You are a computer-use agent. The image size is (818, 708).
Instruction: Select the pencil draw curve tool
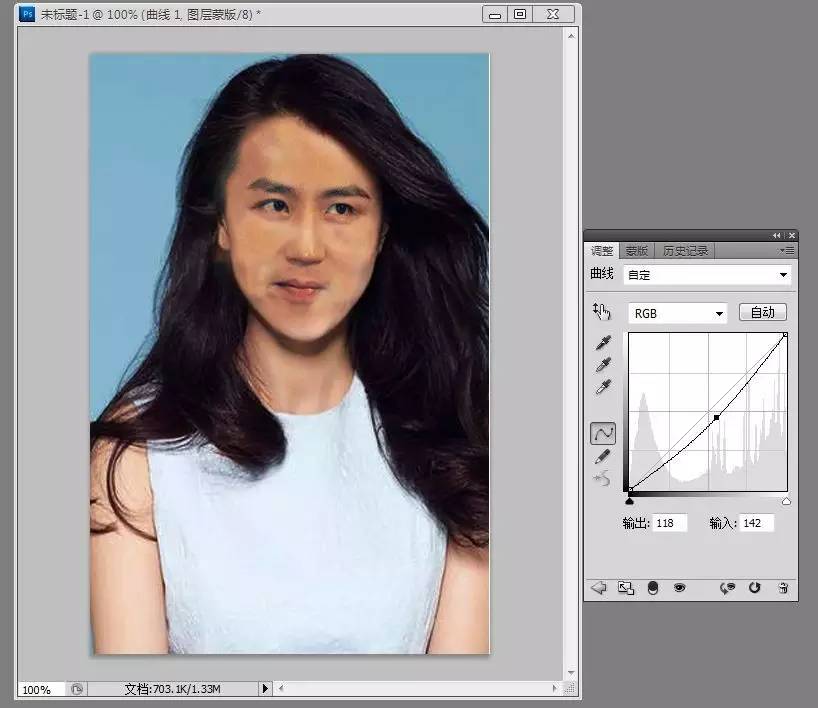[x=603, y=456]
